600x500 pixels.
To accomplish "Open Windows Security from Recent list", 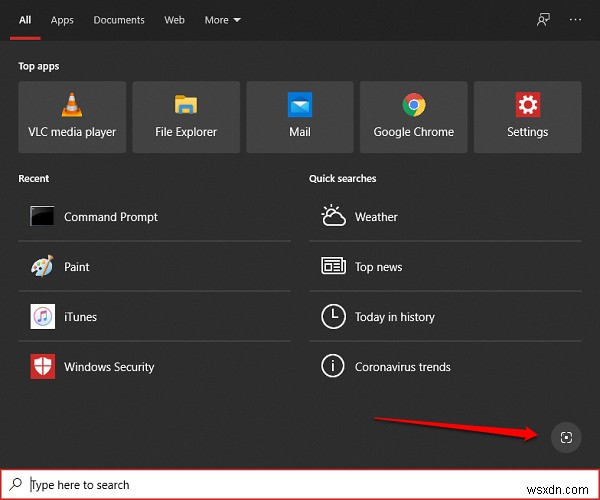I will click(155, 366).
